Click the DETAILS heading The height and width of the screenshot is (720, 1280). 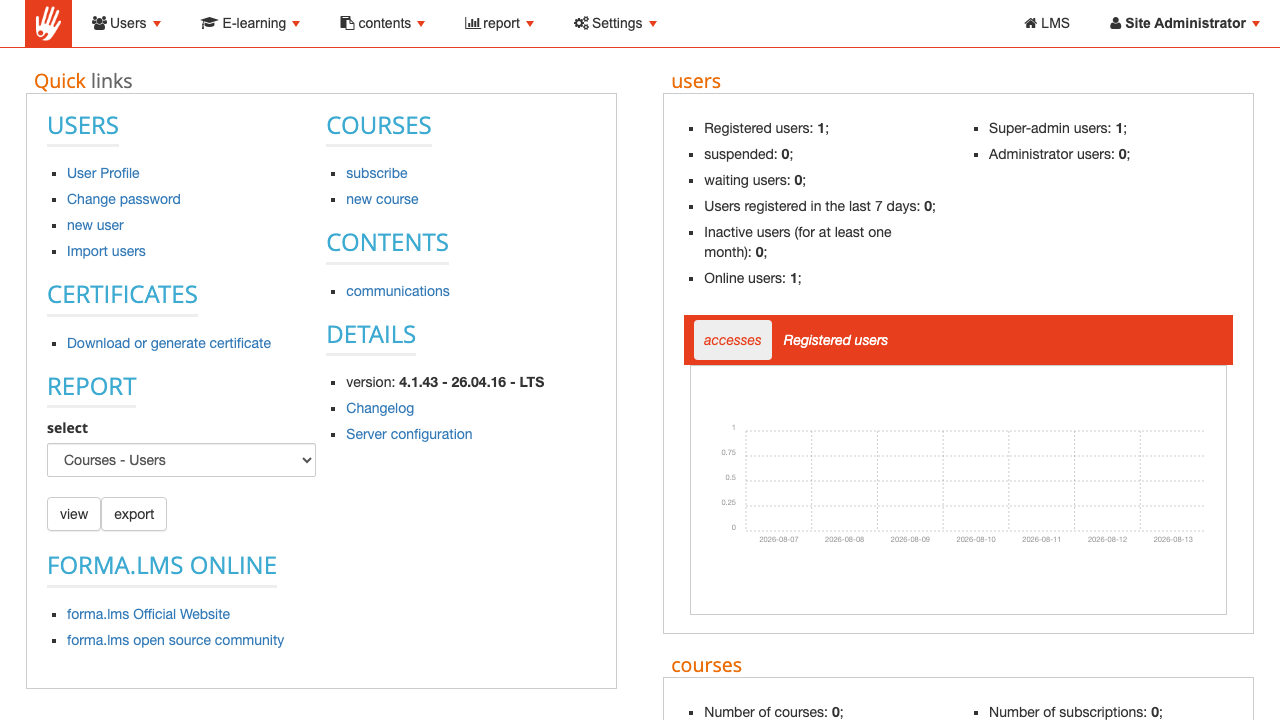click(x=371, y=335)
